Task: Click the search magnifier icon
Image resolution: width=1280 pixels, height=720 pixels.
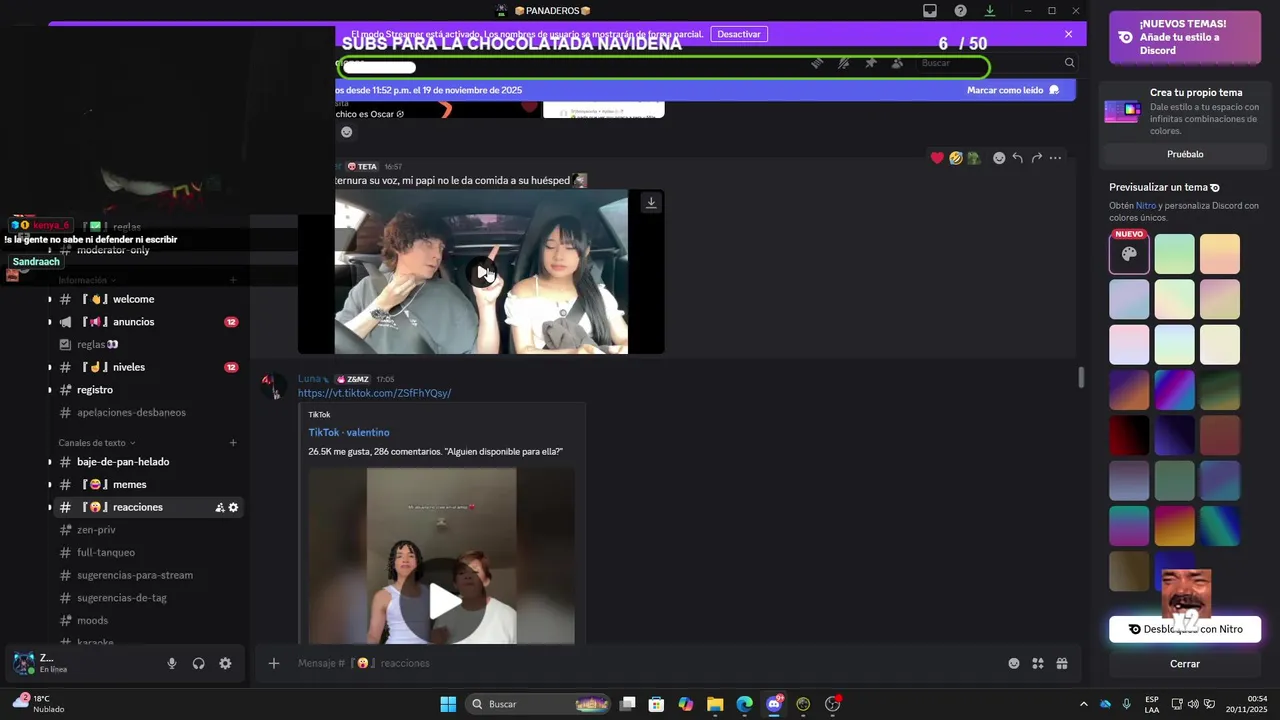Action: [1069, 63]
